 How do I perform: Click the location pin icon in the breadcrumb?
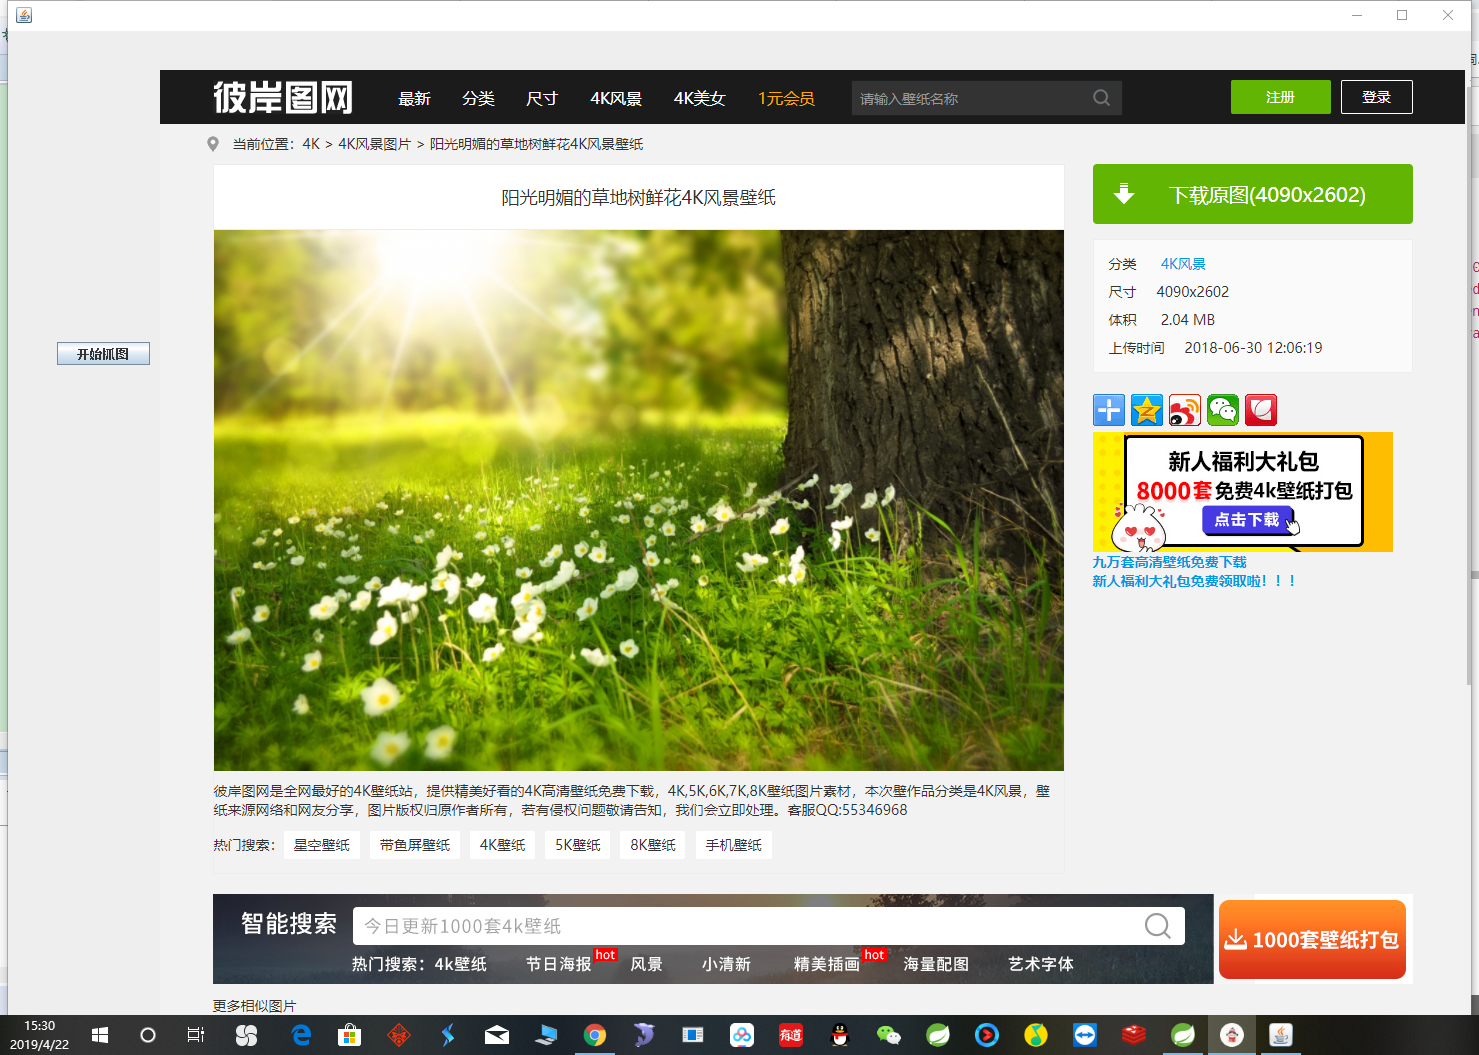click(x=213, y=144)
